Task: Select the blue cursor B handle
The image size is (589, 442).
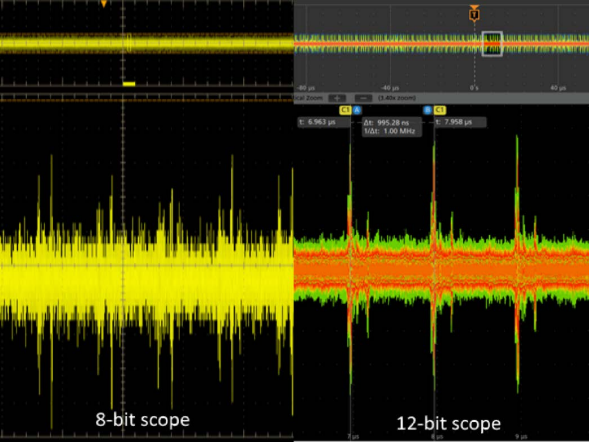Action: (x=427, y=110)
